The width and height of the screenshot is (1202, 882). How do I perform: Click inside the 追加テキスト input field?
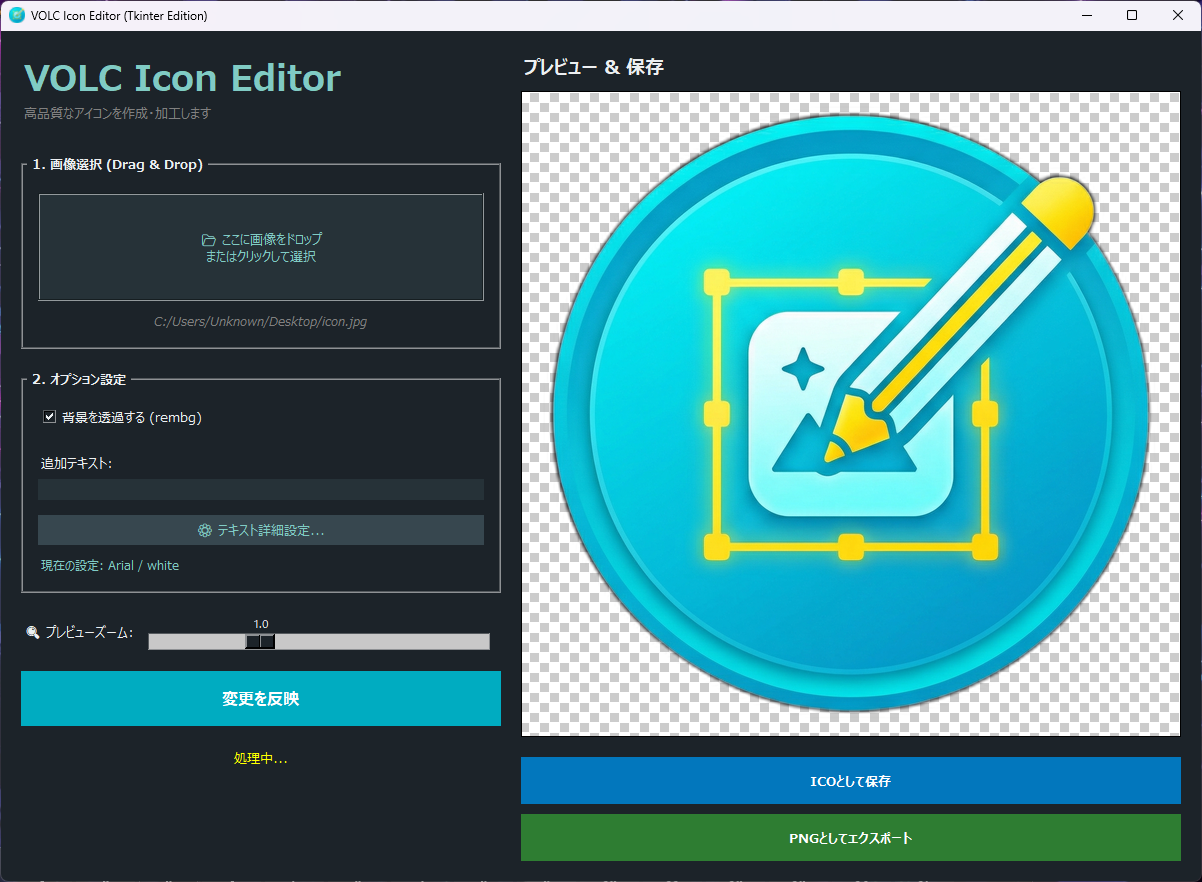coord(260,489)
